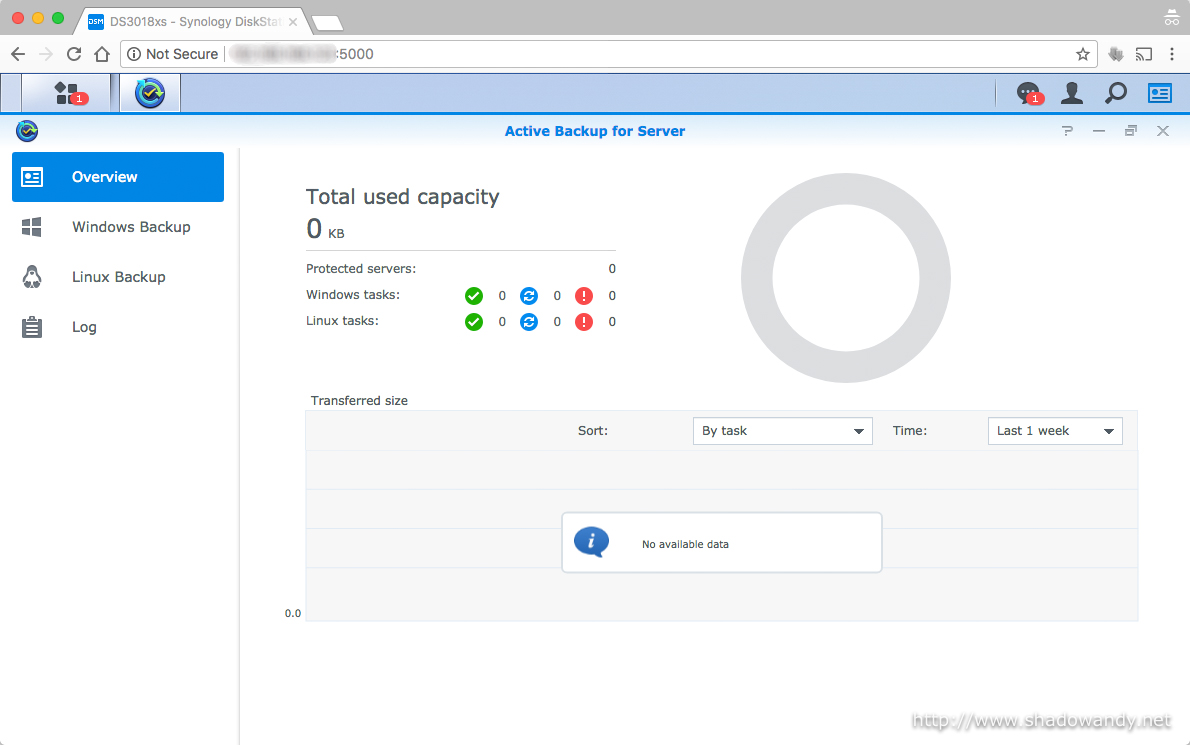This screenshot has width=1190, height=745.
Task: Click the Active Backup taskbar icon
Action: click(150, 93)
